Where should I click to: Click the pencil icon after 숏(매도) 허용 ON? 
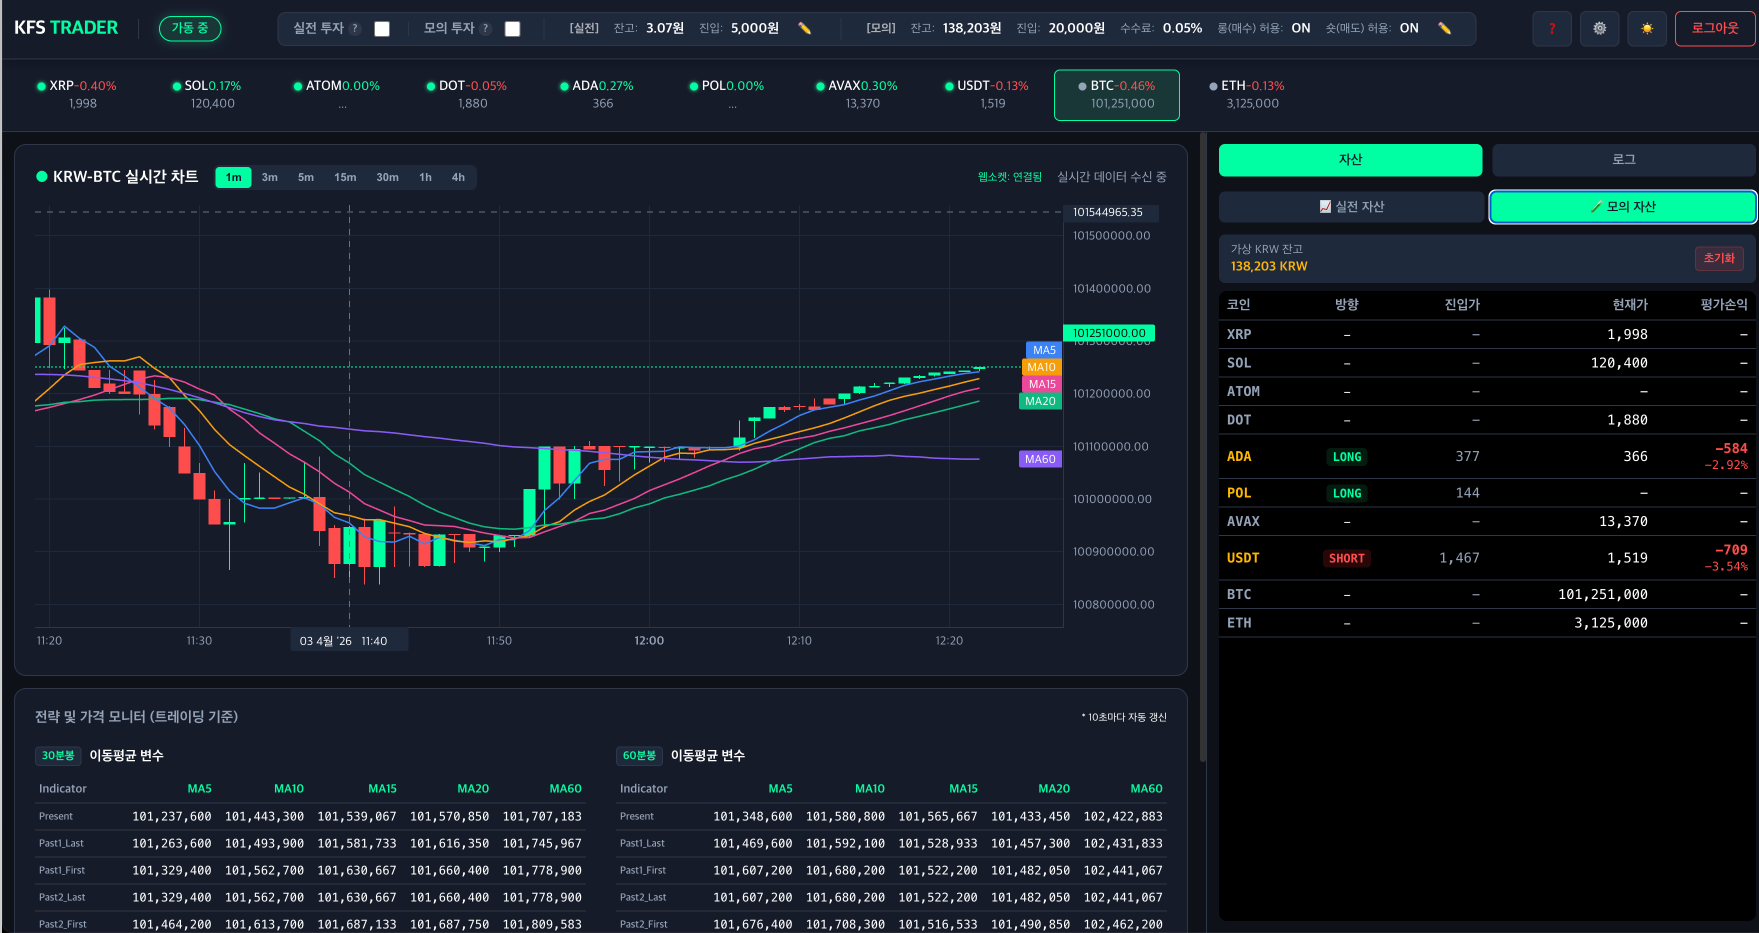click(x=1444, y=29)
